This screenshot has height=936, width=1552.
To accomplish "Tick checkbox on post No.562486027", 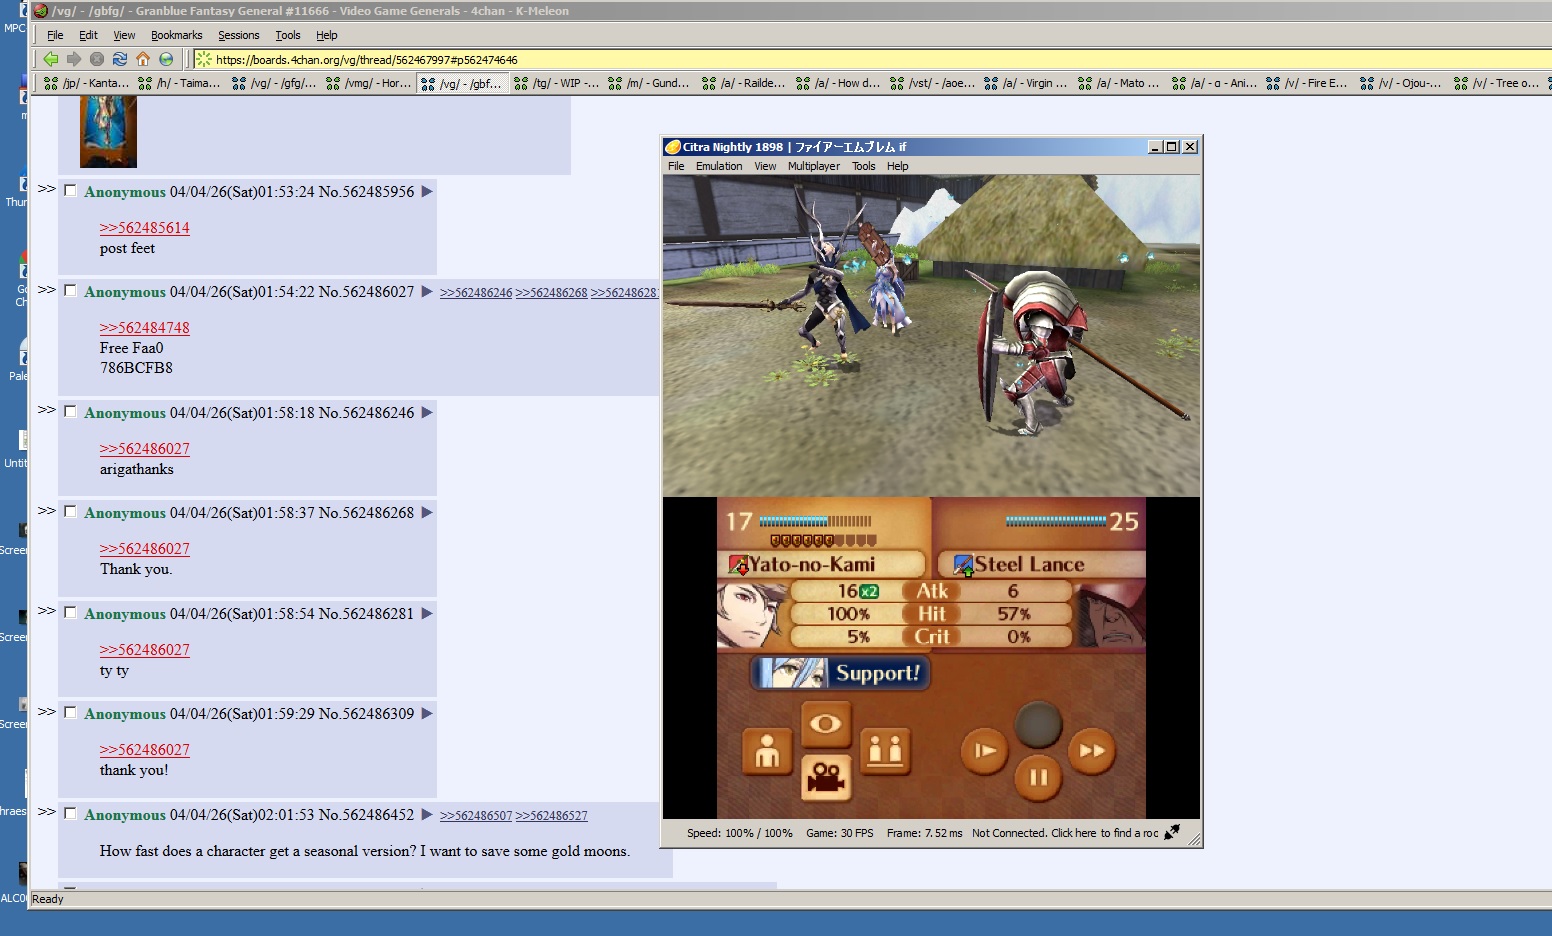I will coord(70,291).
